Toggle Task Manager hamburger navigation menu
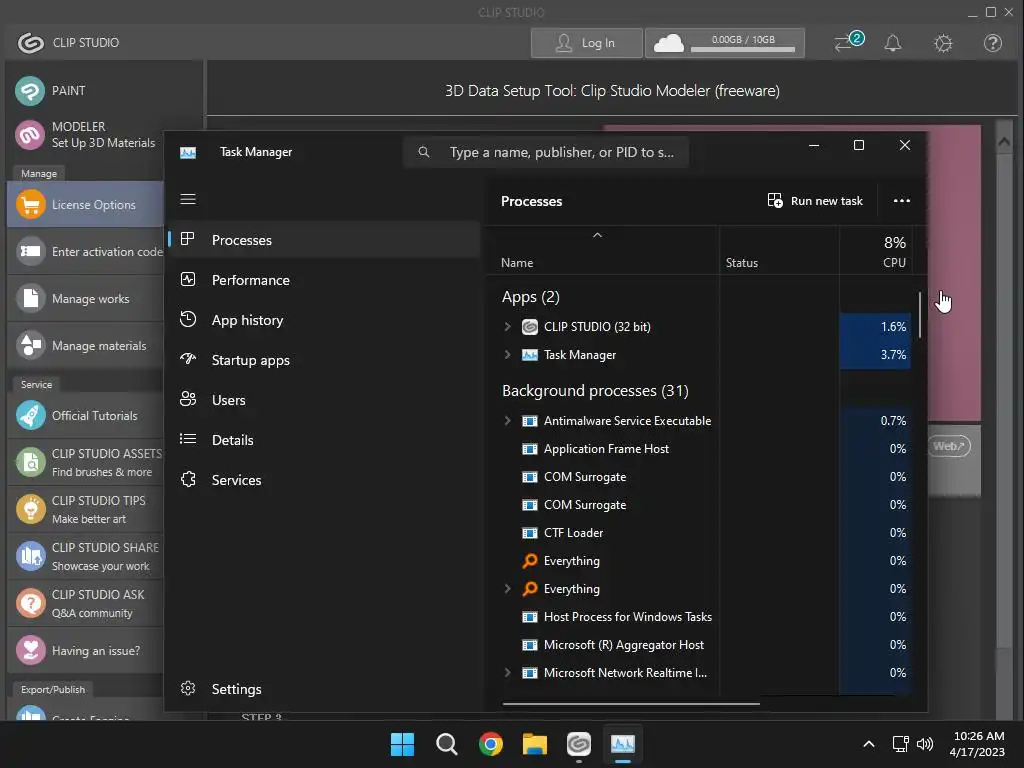This screenshot has width=1024, height=768. click(188, 199)
